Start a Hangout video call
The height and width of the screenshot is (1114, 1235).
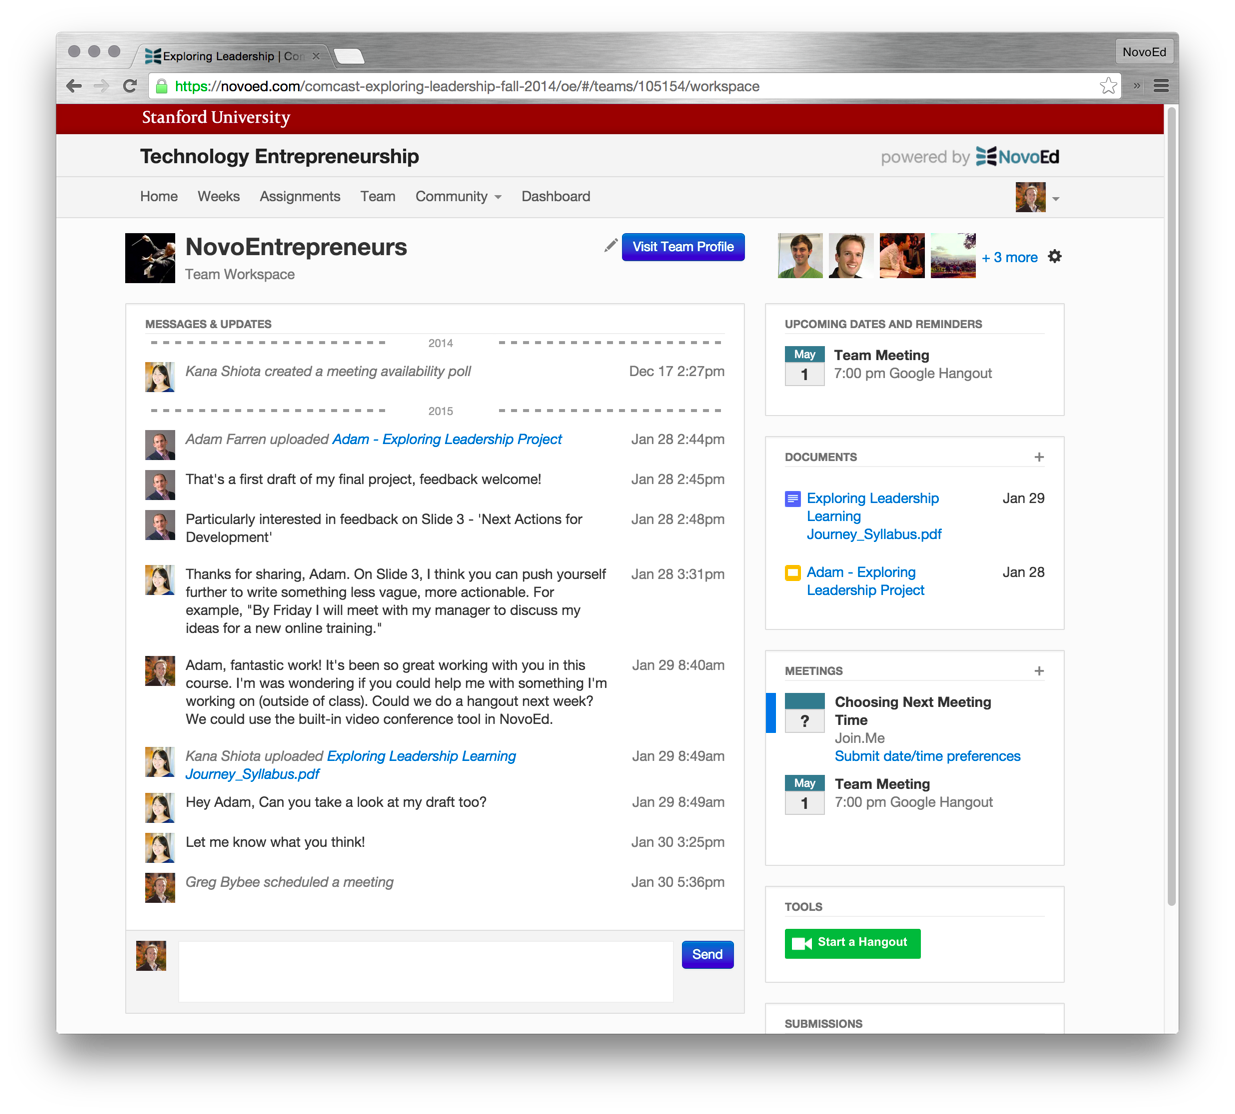point(852,943)
